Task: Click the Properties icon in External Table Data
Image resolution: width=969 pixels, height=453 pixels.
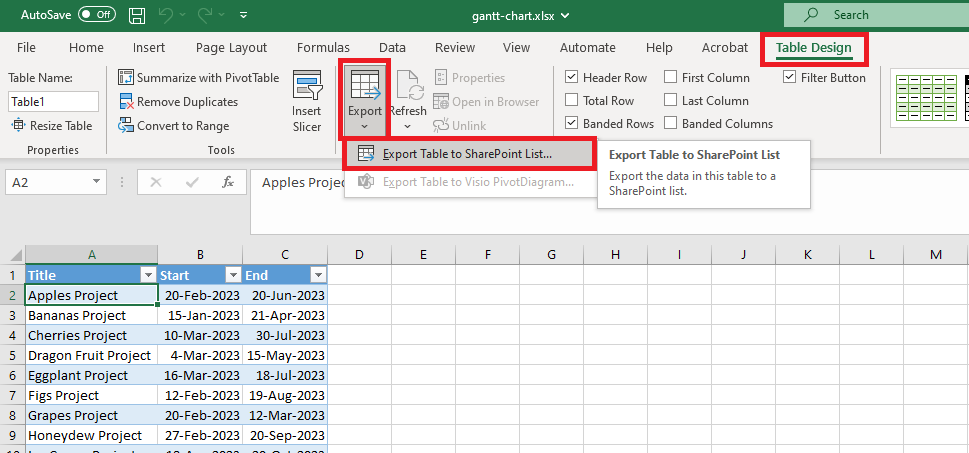Action: [441, 78]
